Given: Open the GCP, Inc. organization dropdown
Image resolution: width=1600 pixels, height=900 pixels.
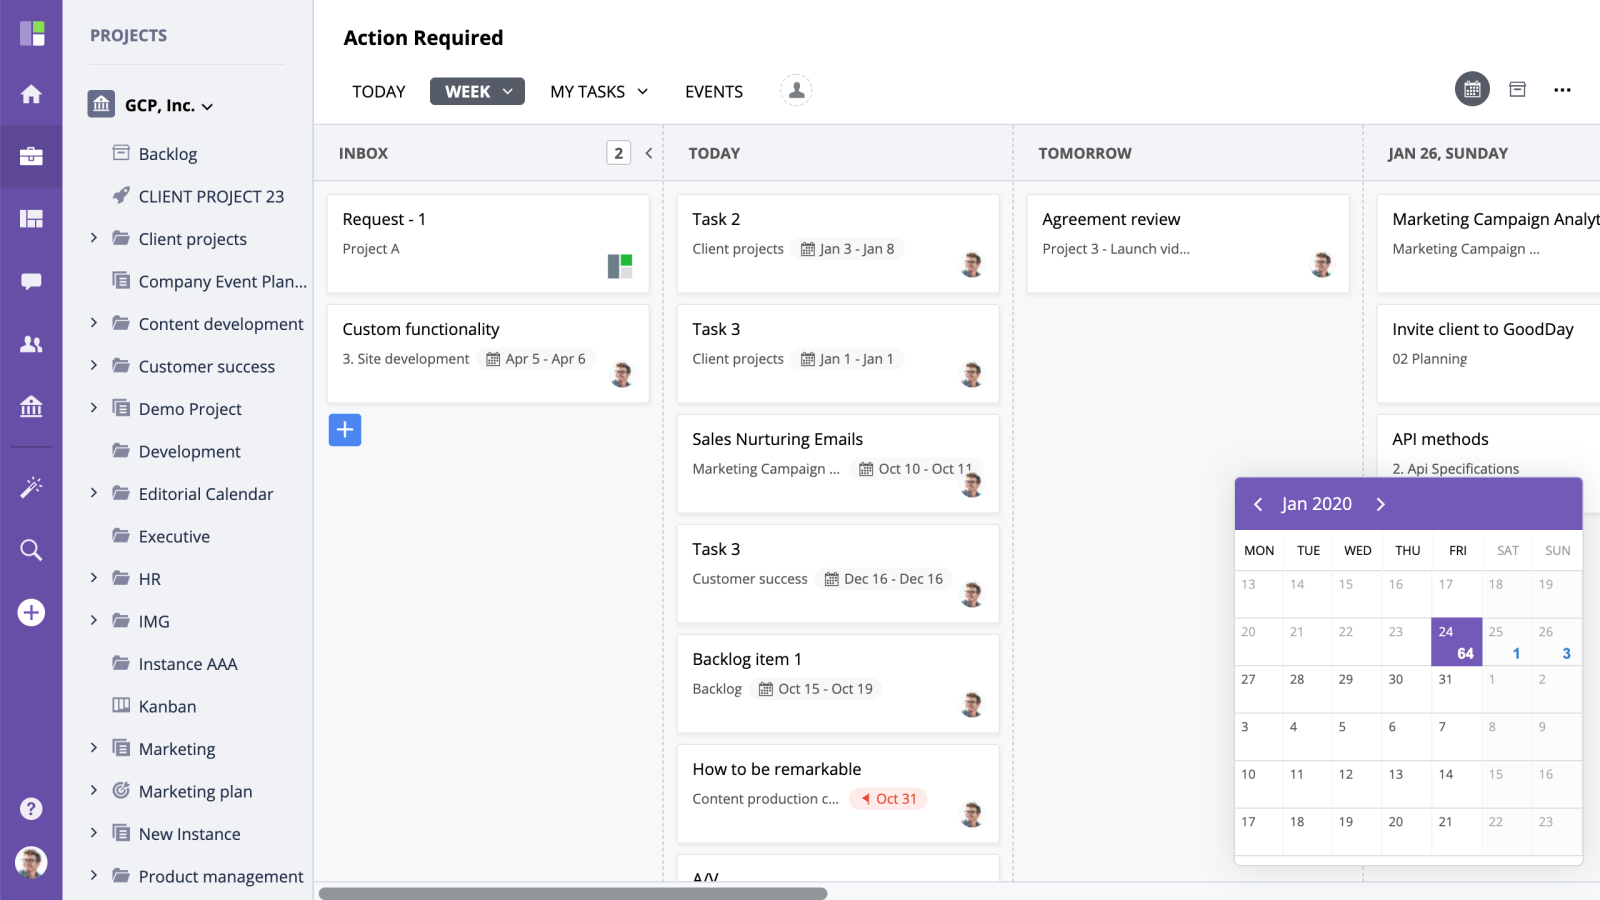Looking at the screenshot, I should coord(207,106).
